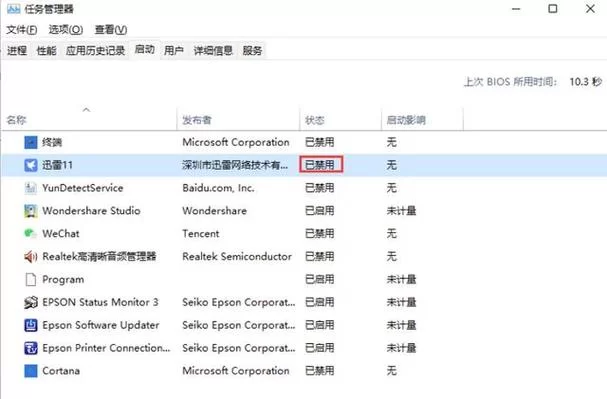Click the EPSON Status Monitor 3 icon
The image size is (607, 399).
(x=31, y=302)
